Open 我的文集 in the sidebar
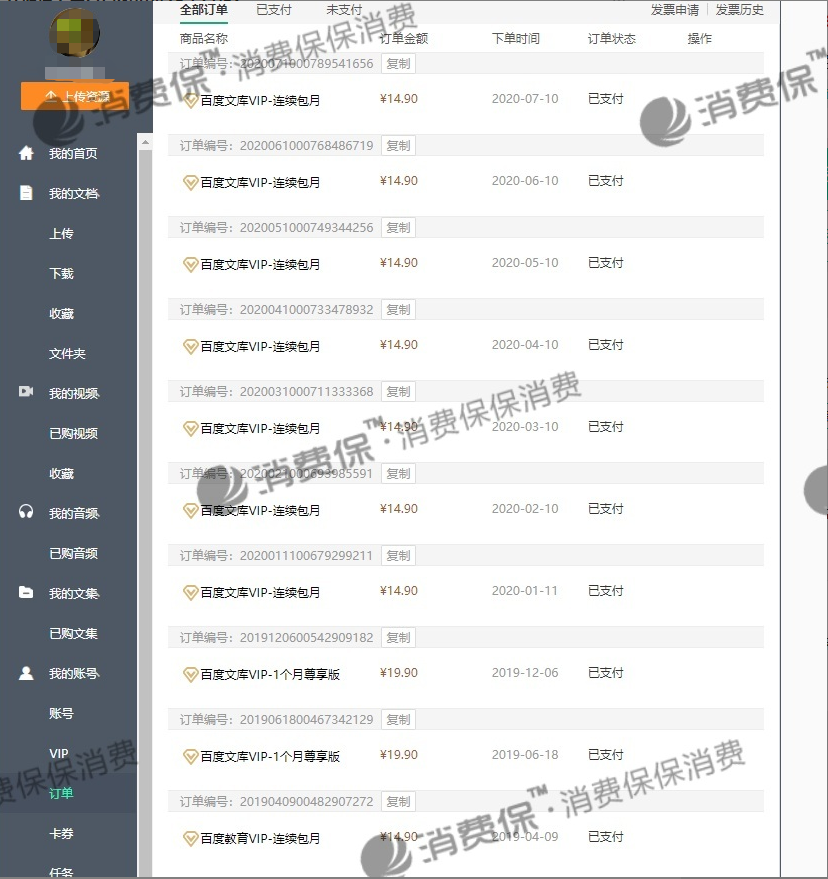 click(x=73, y=593)
